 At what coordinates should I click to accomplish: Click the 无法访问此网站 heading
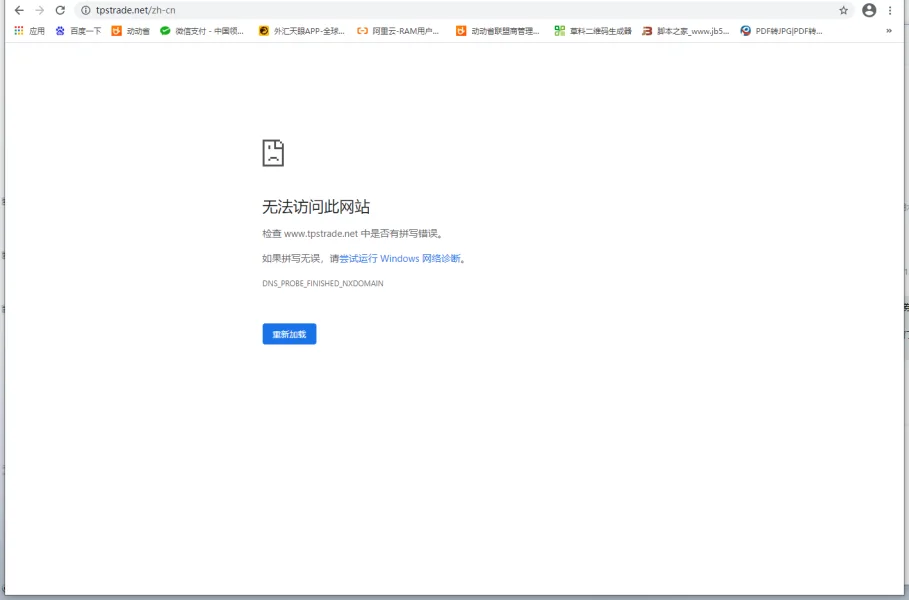point(316,207)
